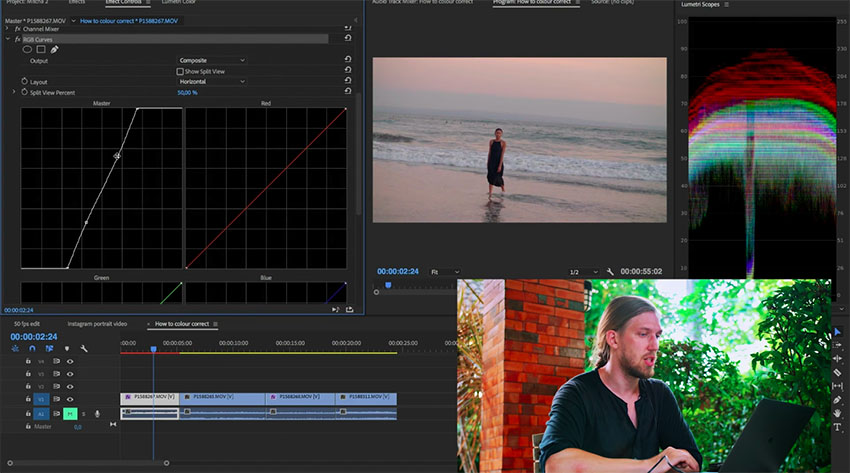Screen dimensions: 850x473
Task: Select the P1588267.MOV clip on V1
Action: [x=150, y=399]
